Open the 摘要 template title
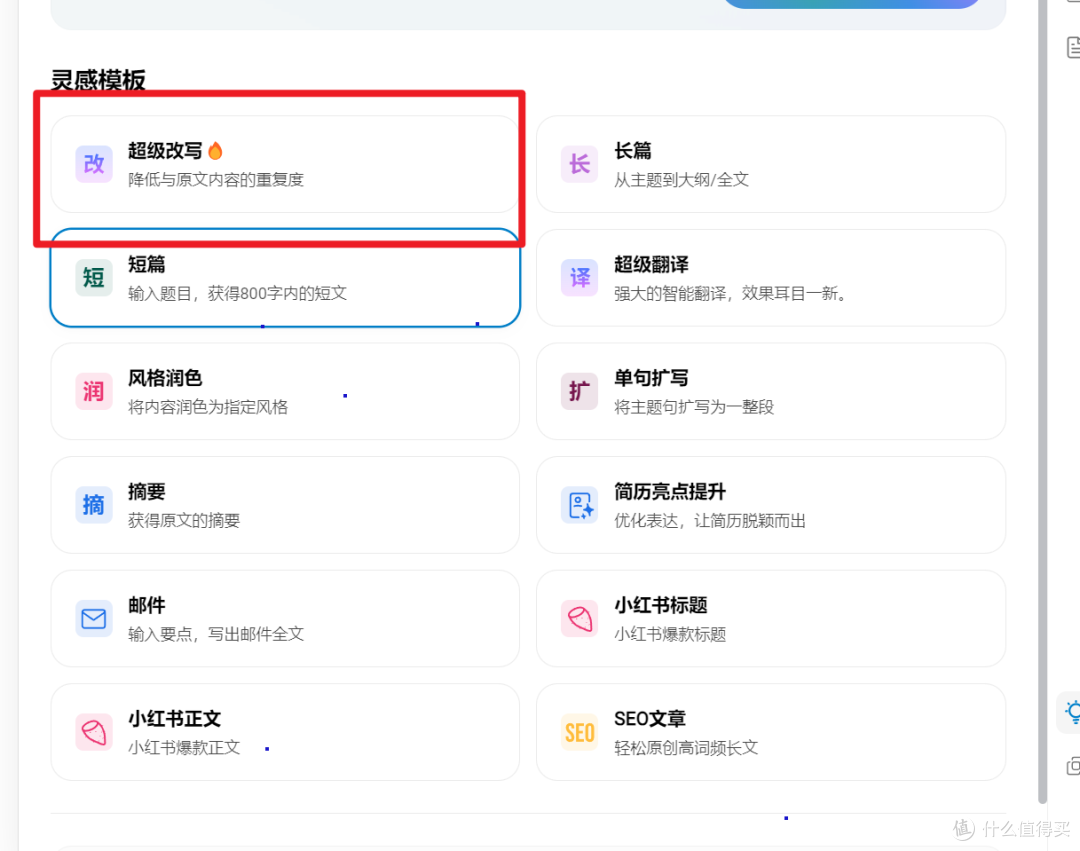1080x851 pixels. point(147,492)
